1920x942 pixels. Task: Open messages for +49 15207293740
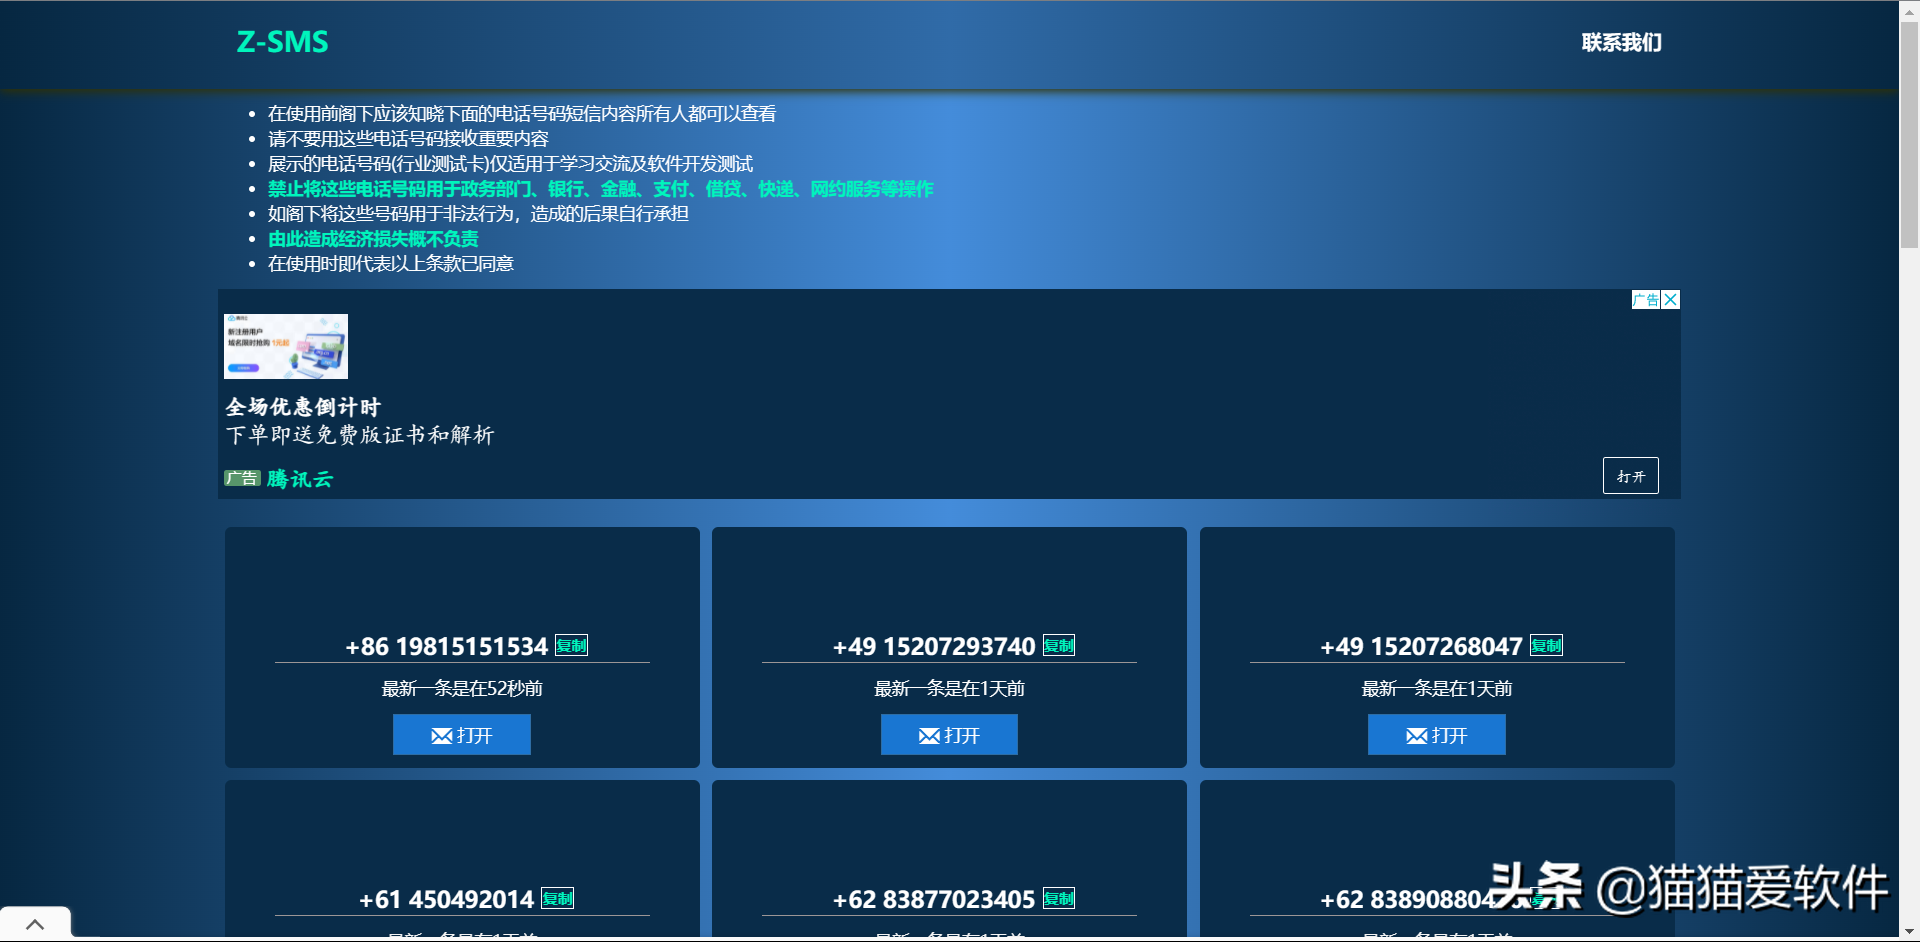pos(949,735)
